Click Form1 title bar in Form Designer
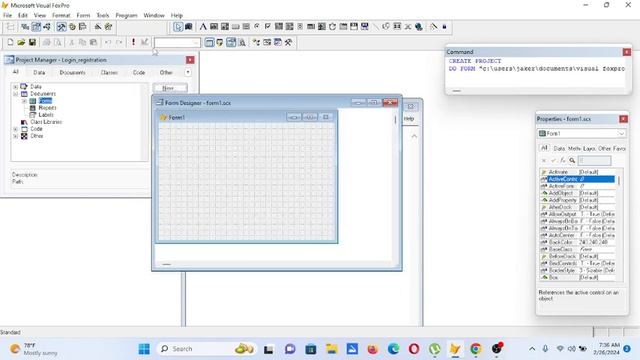Viewport: 640px width, 360px height. point(246,118)
